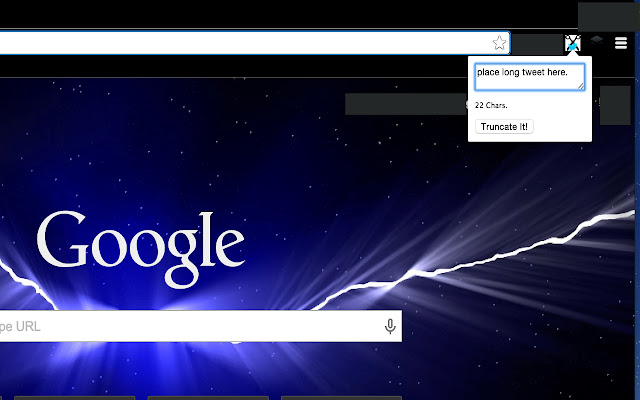Click the browser address bar

[x=255, y=43]
